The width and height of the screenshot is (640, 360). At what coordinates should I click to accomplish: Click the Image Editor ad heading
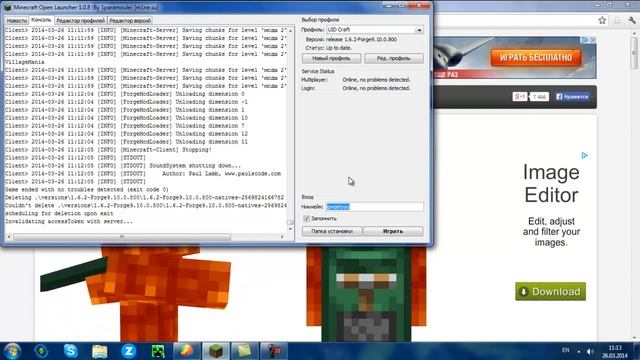[551, 183]
